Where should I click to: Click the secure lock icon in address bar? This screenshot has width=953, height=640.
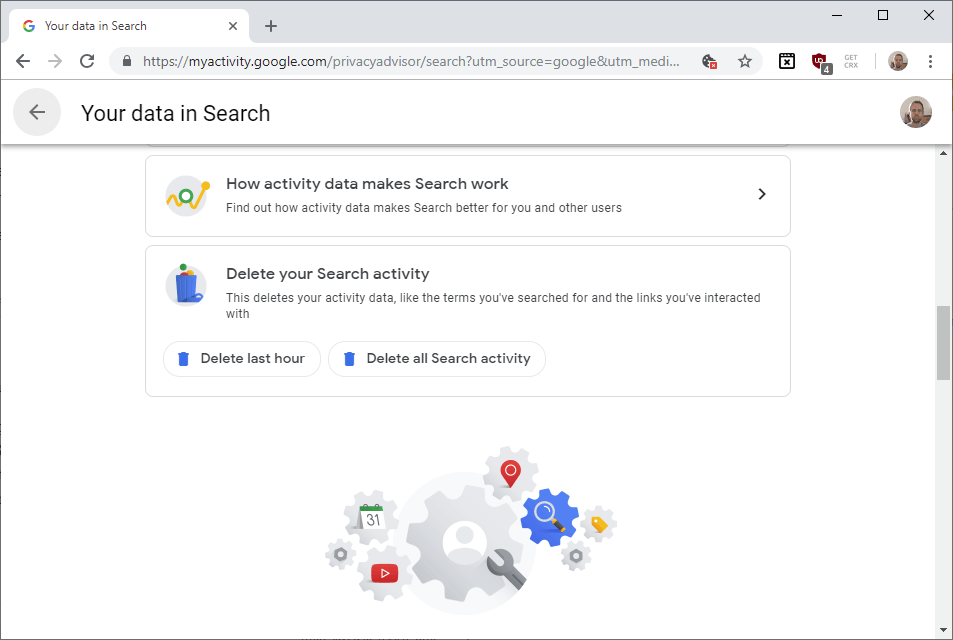pos(126,61)
